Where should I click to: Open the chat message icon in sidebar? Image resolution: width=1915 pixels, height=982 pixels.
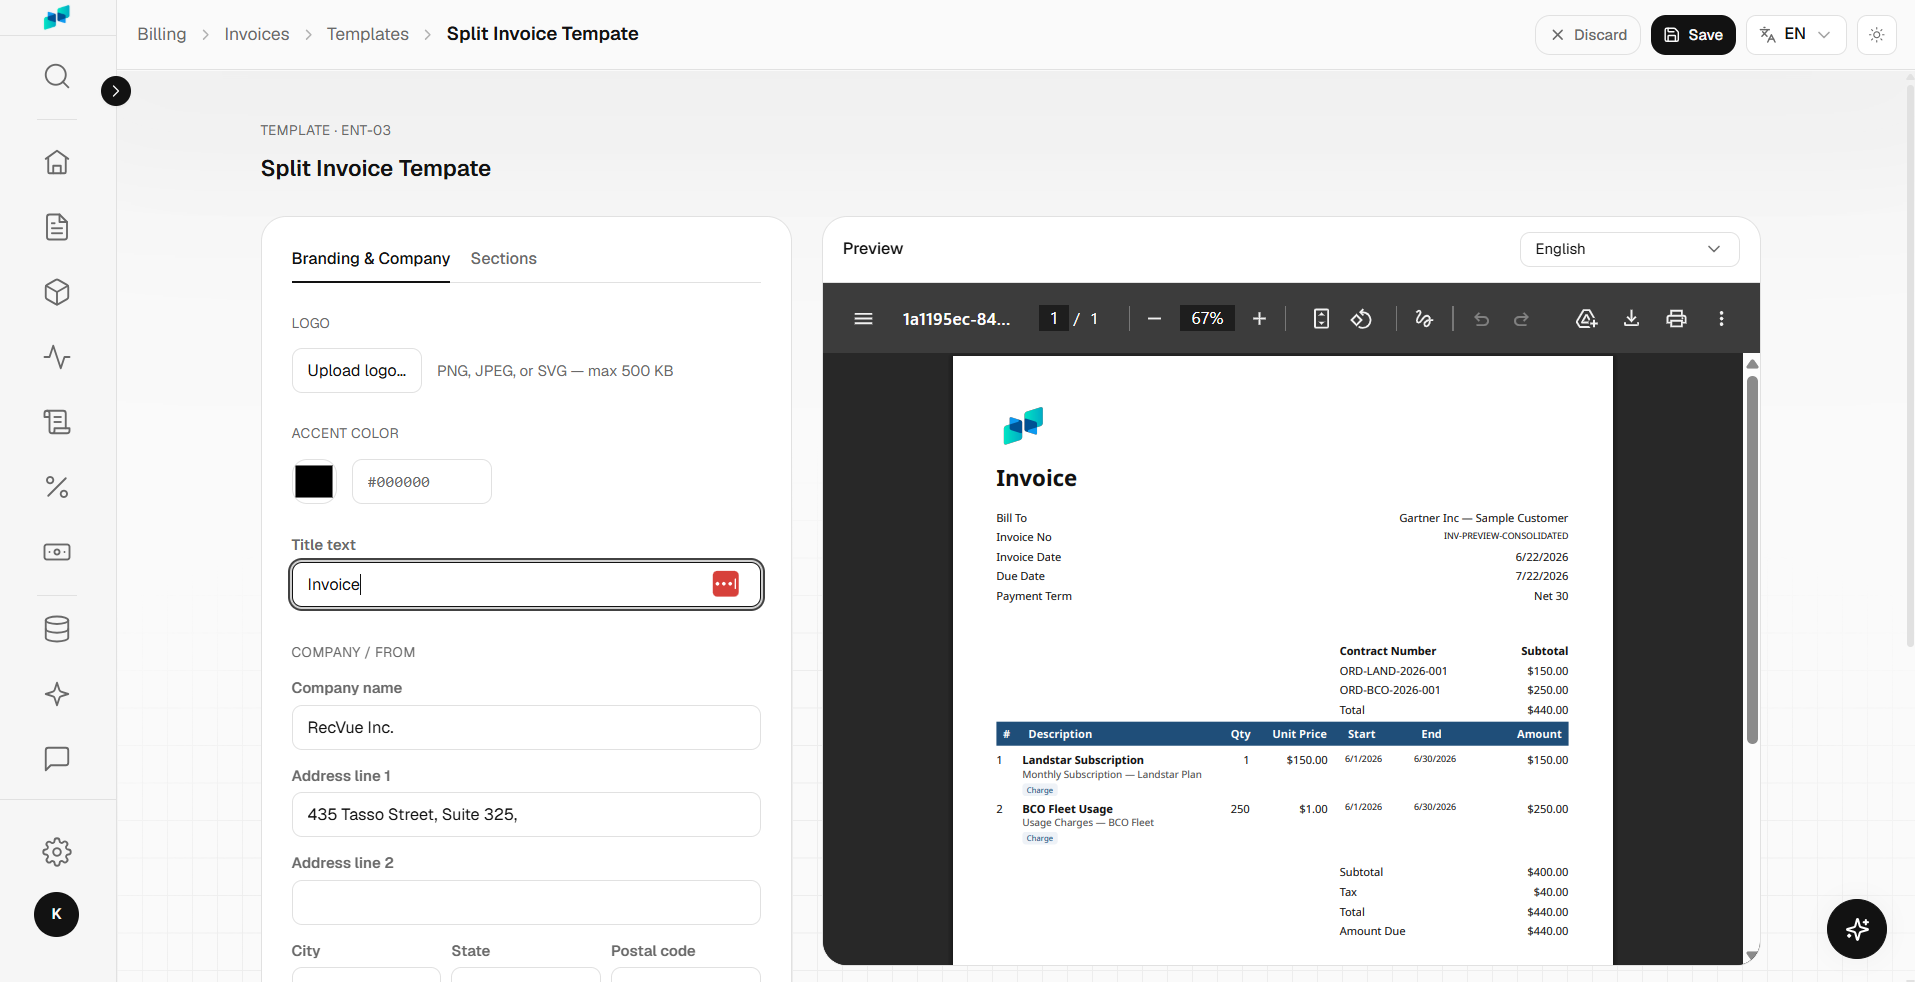57,759
